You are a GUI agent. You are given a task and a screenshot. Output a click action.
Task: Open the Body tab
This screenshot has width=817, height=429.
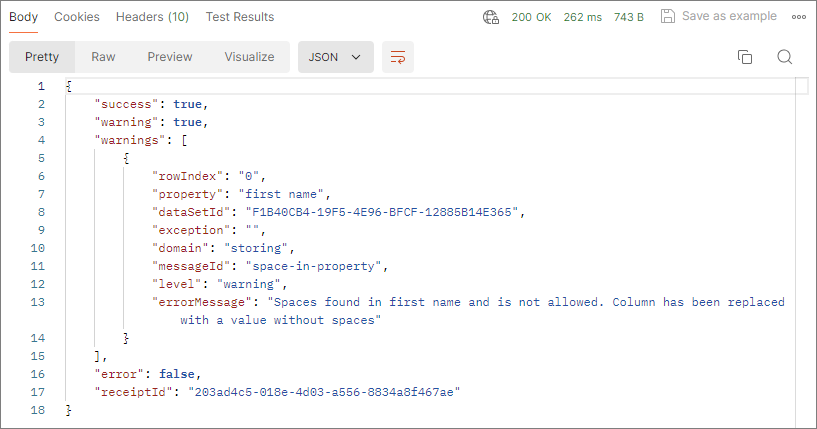24,17
